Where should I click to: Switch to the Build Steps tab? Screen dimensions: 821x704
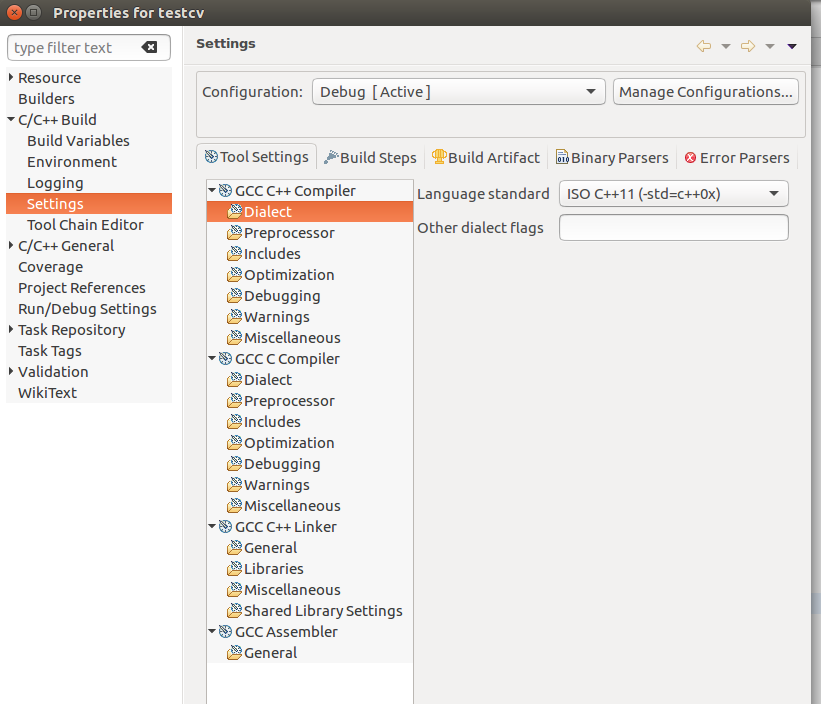tap(371, 157)
